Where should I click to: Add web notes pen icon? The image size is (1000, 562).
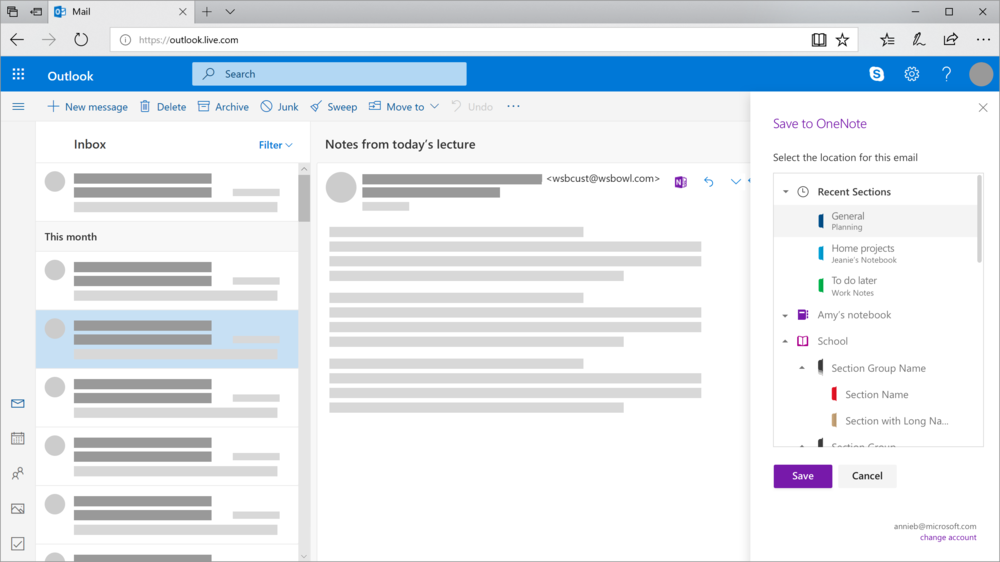[918, 40]
